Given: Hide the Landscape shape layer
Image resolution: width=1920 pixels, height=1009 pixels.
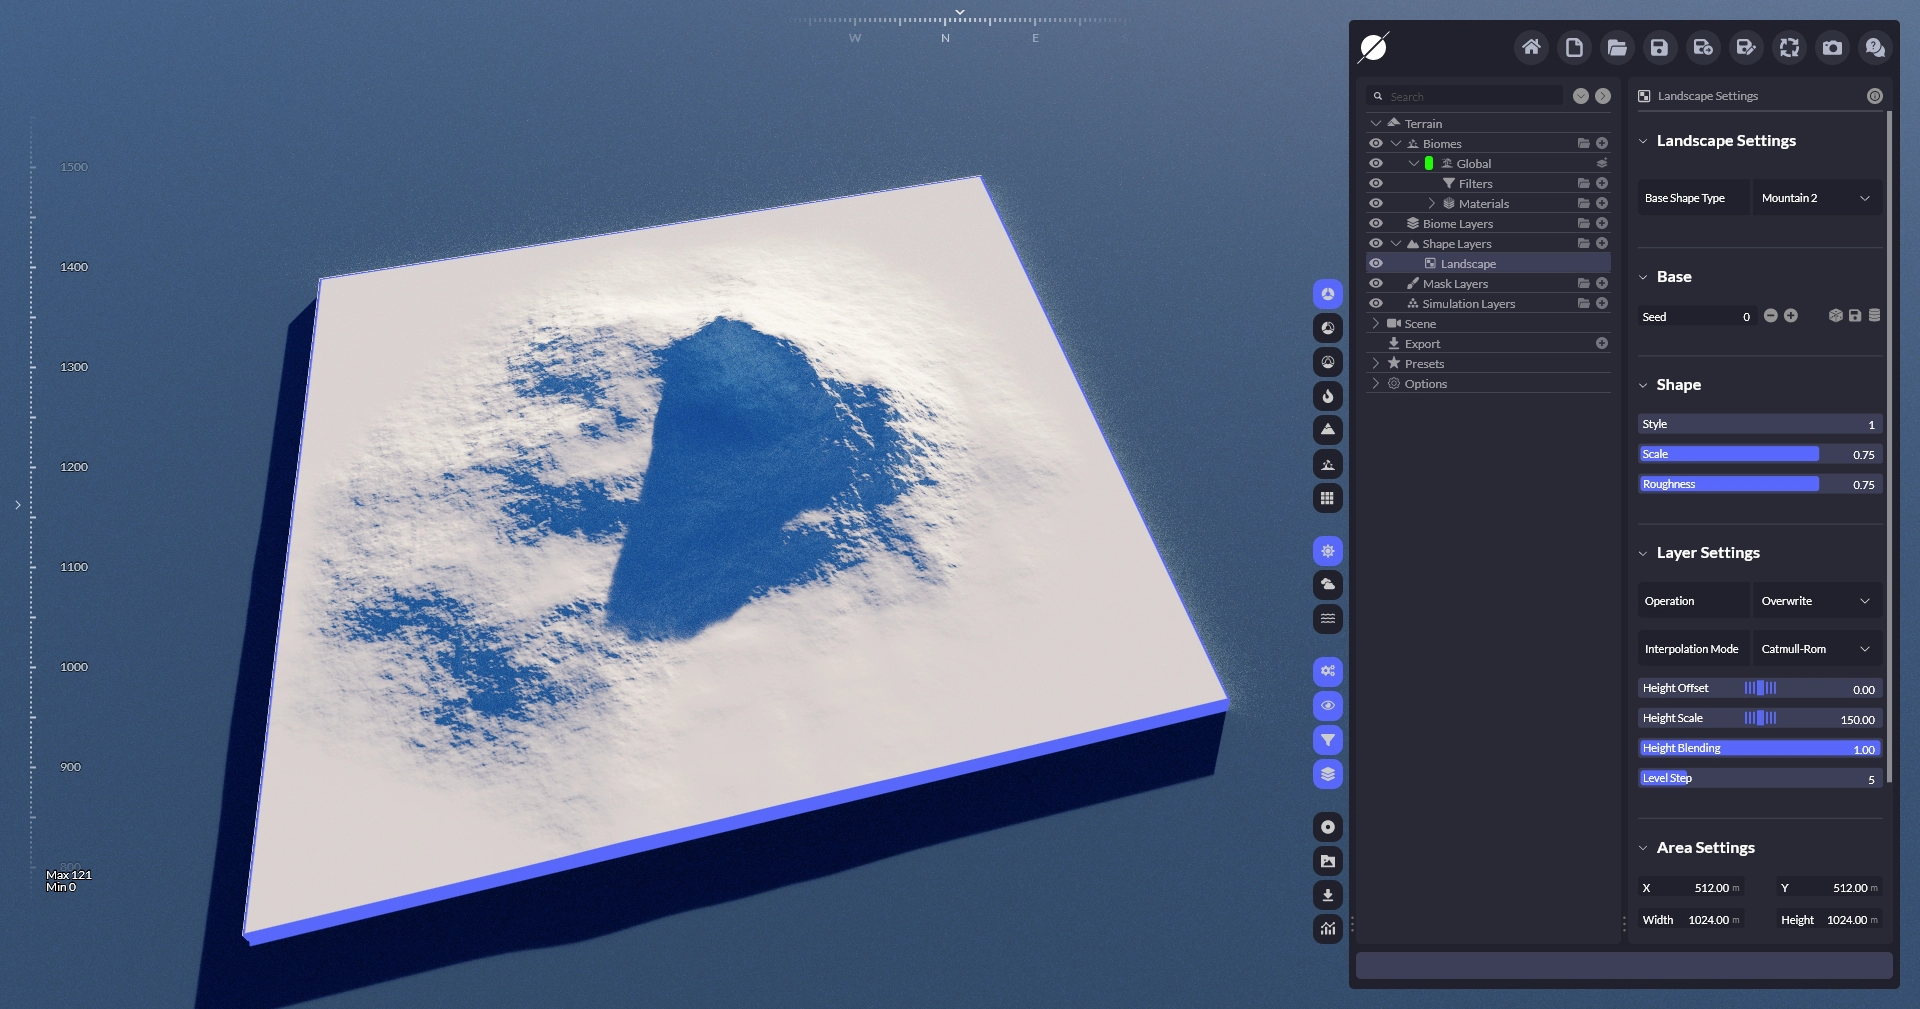Looking at the screenshot, I should (x=1376, y=263).
